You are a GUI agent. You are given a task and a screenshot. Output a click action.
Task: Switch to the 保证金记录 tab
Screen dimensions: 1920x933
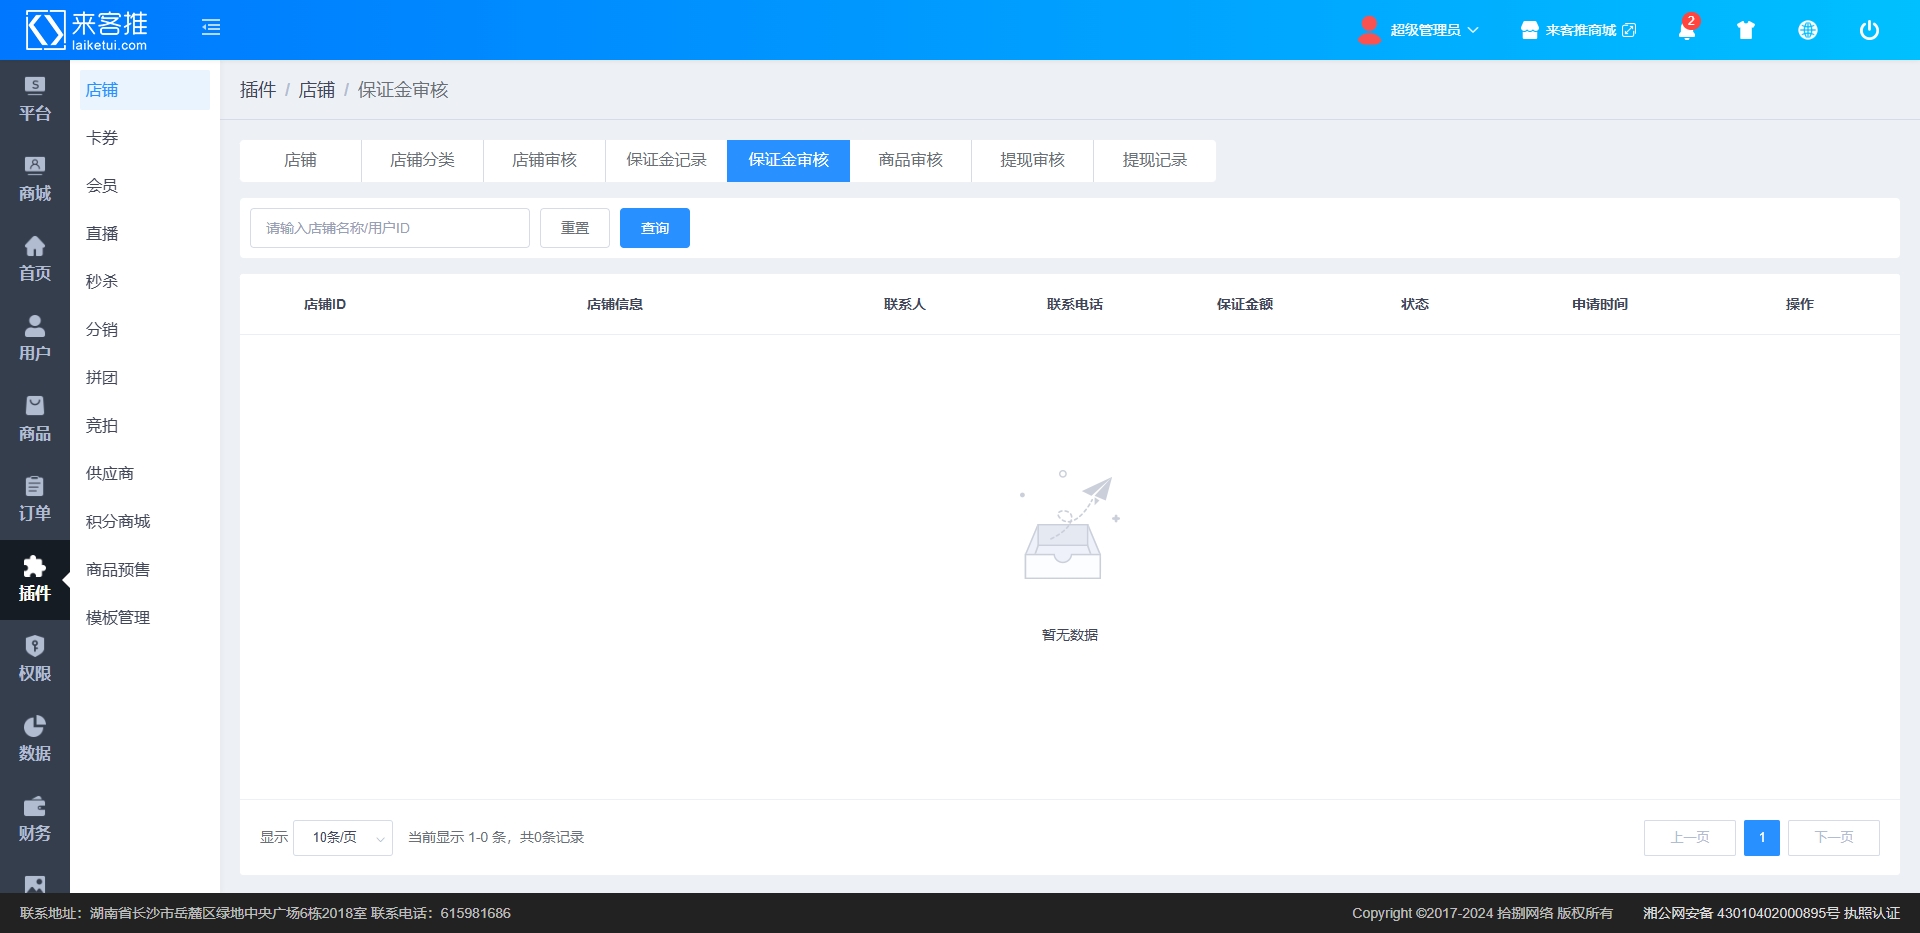pos(666,161)
